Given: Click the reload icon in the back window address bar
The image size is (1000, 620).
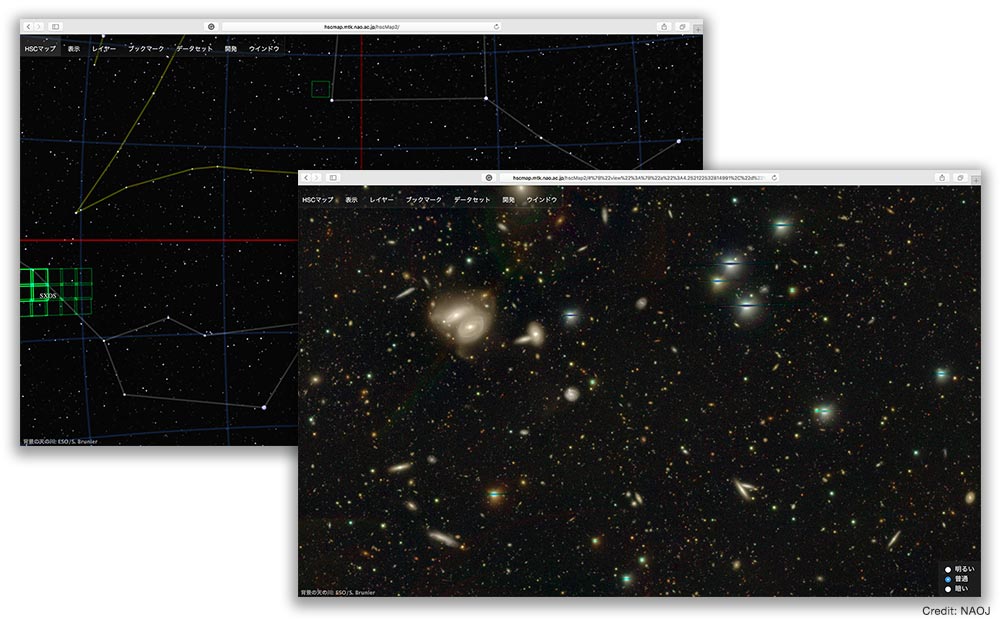Looking at the screenshot, I should coord(496,26).
